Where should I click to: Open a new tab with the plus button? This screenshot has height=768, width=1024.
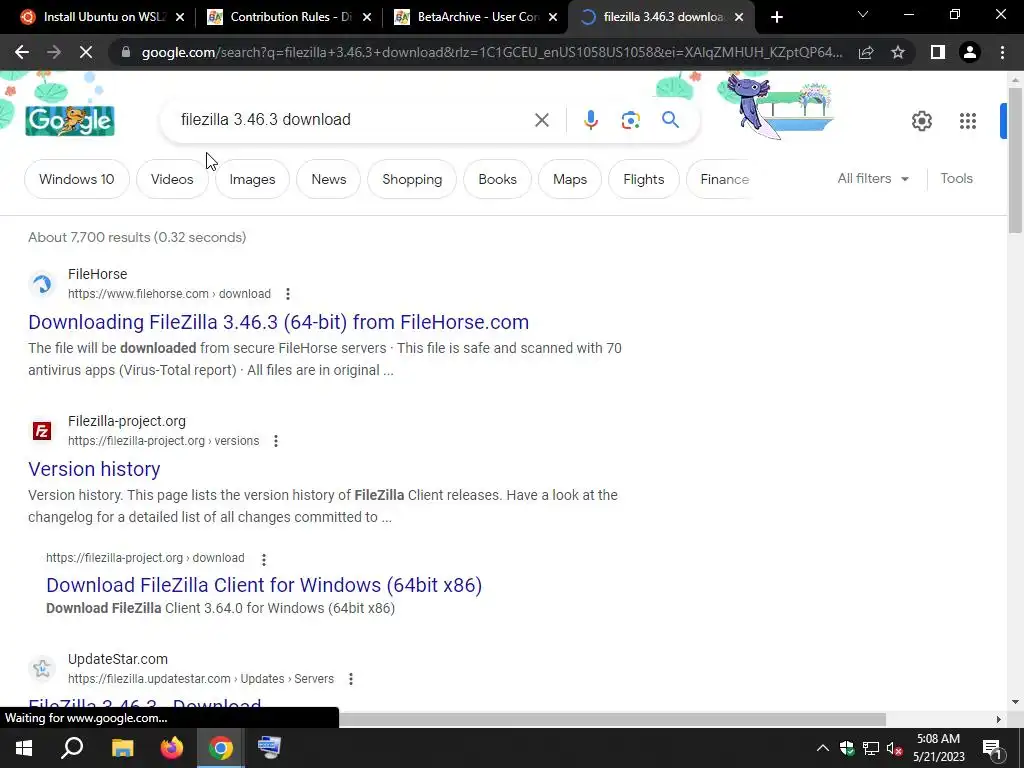776,17
